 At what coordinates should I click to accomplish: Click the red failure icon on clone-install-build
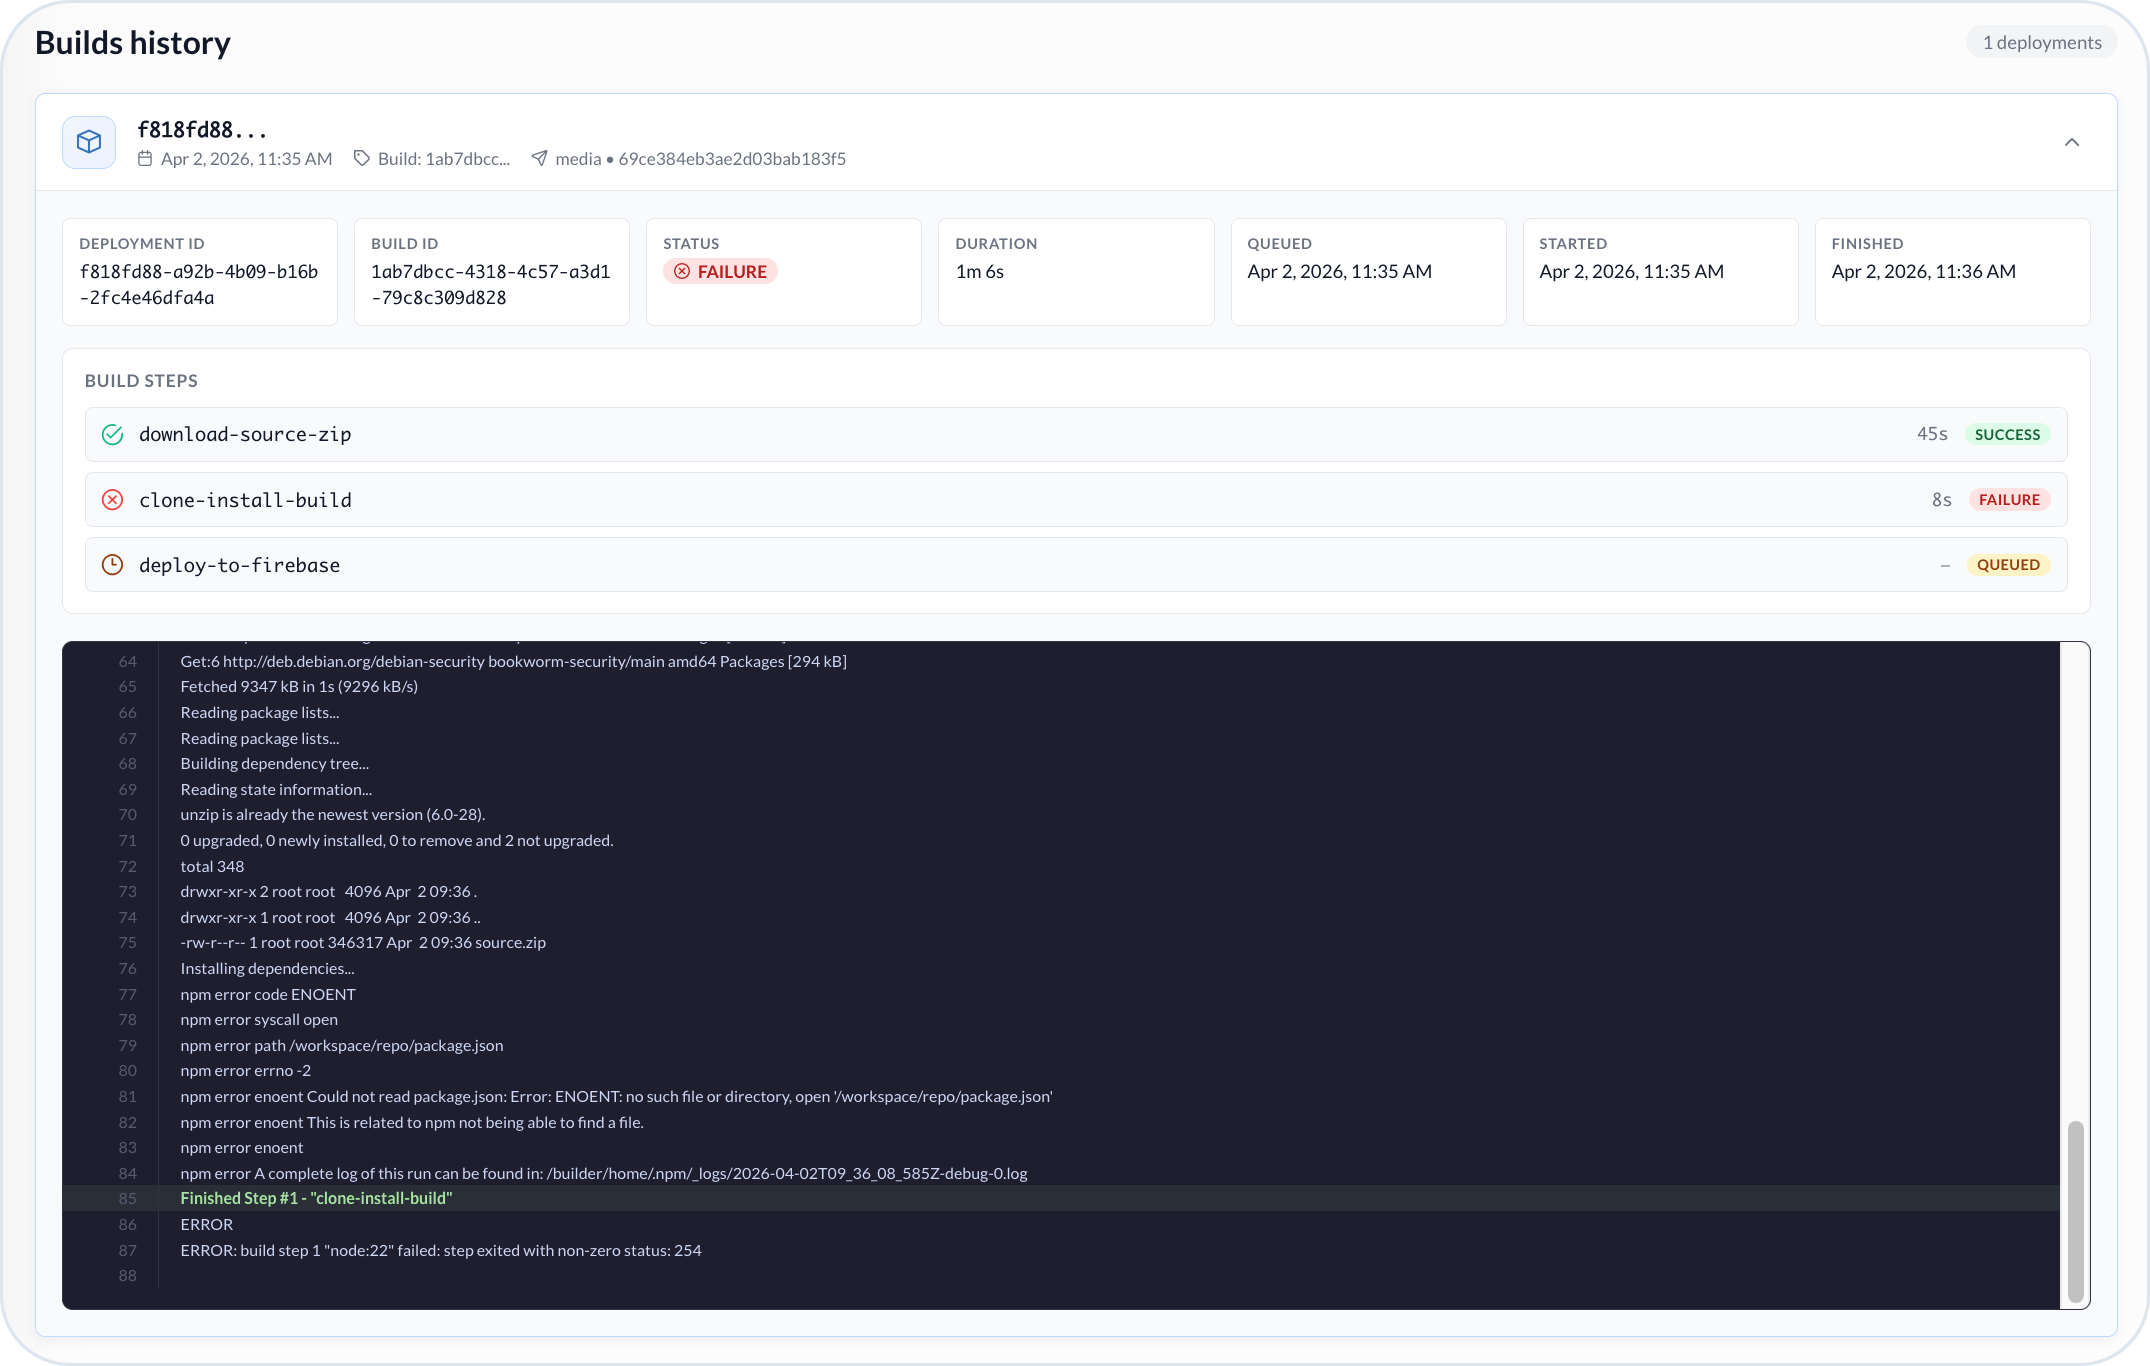113,499
